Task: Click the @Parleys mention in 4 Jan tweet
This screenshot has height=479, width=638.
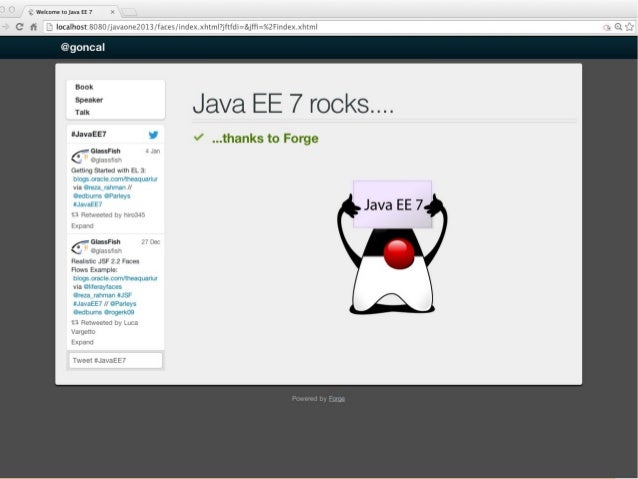Action: tap(117, 196)
